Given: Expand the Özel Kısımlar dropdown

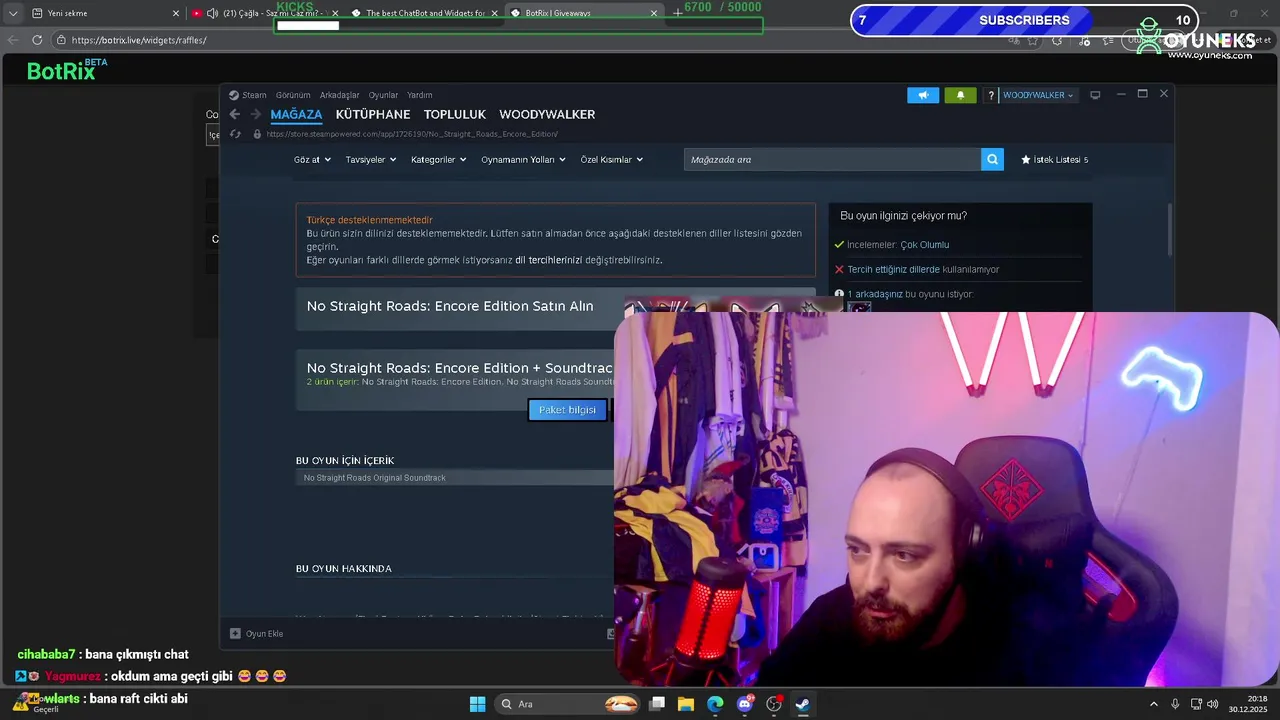Looking at the screenshot, I should [612, 159].
